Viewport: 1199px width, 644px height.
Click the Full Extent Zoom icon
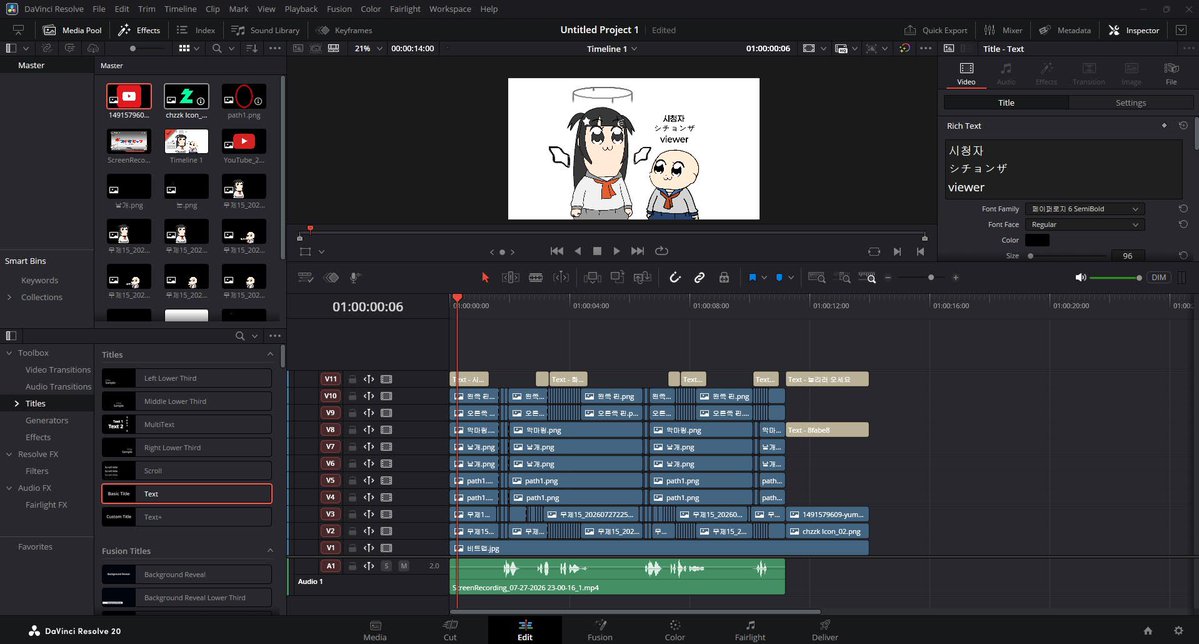[816, 278]
